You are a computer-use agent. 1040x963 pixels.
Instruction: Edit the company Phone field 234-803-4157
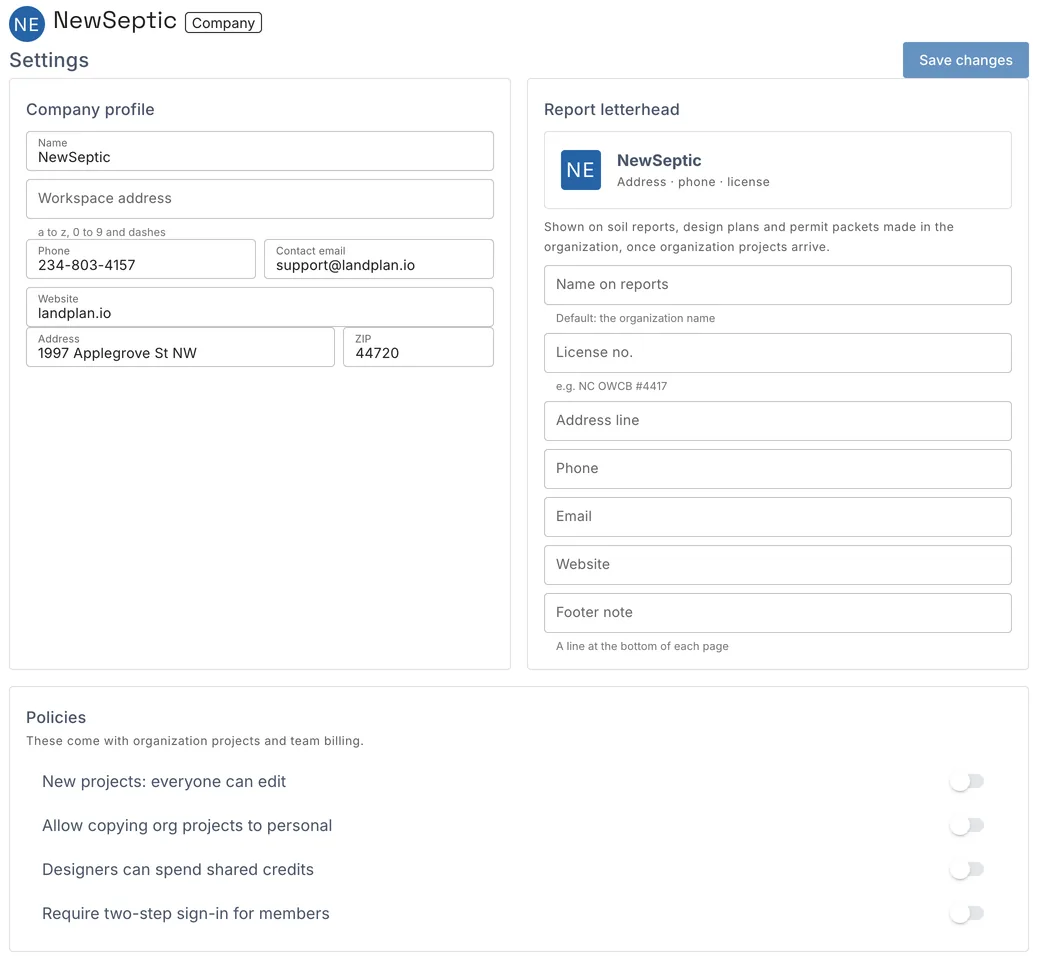[x=141, y=259]
